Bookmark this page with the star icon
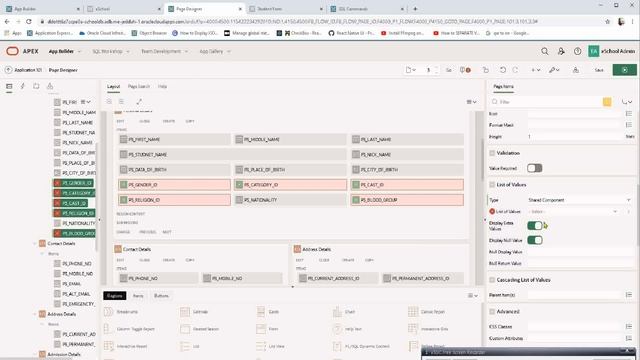Viewport: 640px width, 360px height. 607,21
